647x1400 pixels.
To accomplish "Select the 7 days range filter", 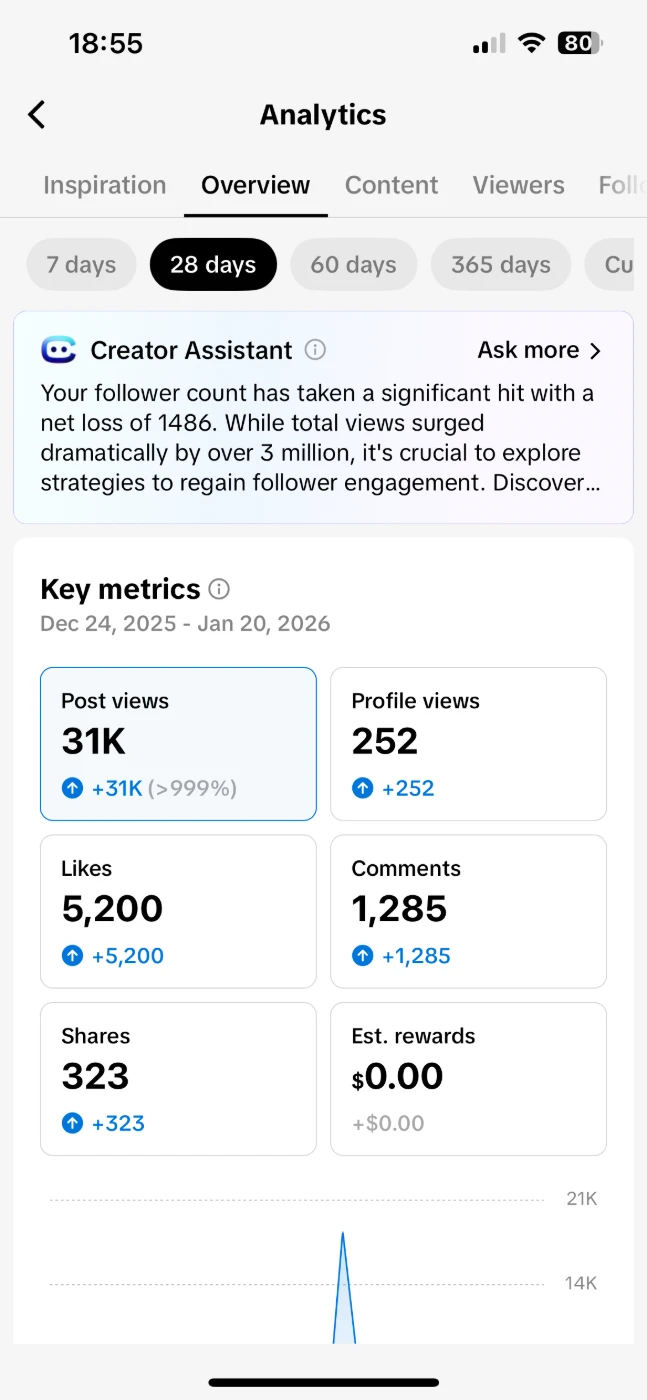I will [x=81, y=265].
